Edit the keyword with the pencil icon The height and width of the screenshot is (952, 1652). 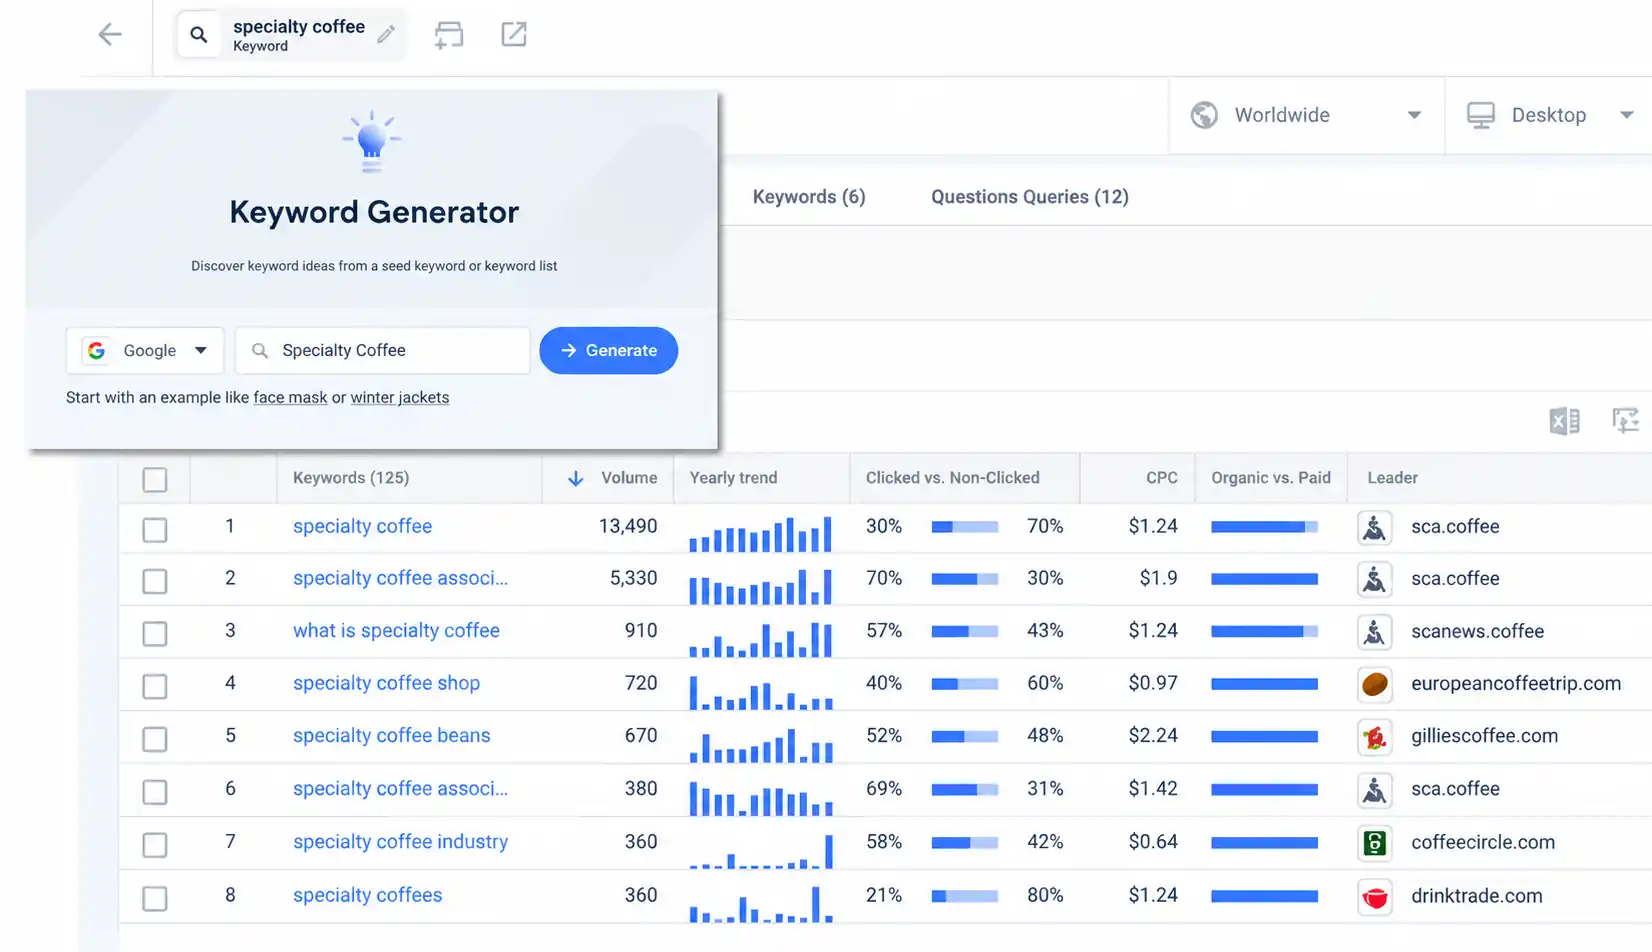click(x=386, y=35)
